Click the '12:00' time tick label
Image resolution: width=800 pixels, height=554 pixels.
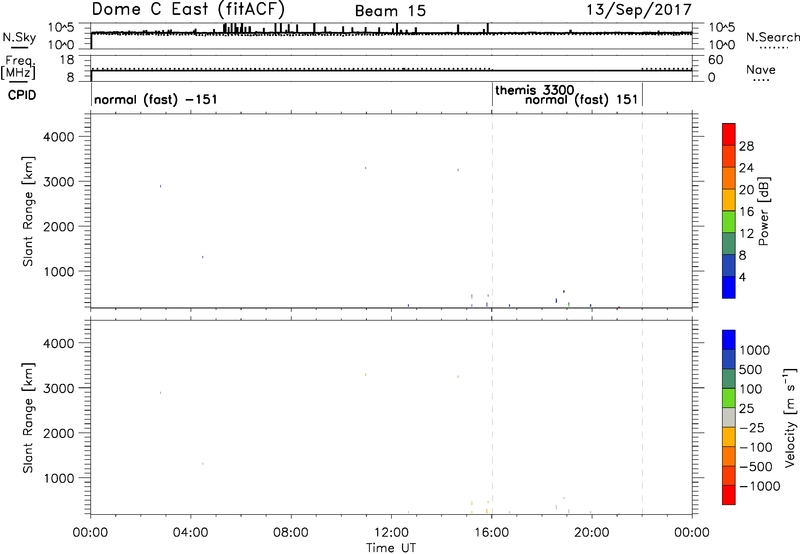pos(391,533)
